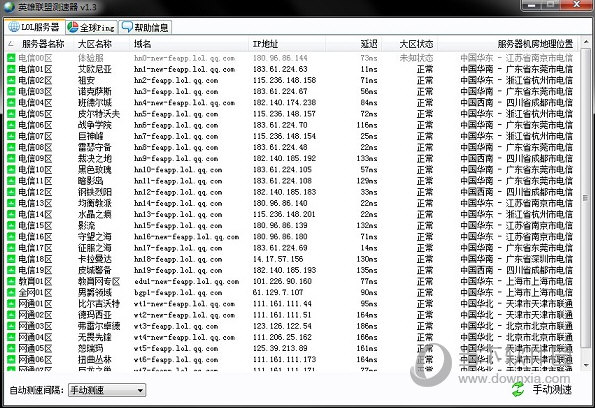595x408 pixels.
Task: Click the green icon of 电信06区 row
Action: click(x=11, y=125)
